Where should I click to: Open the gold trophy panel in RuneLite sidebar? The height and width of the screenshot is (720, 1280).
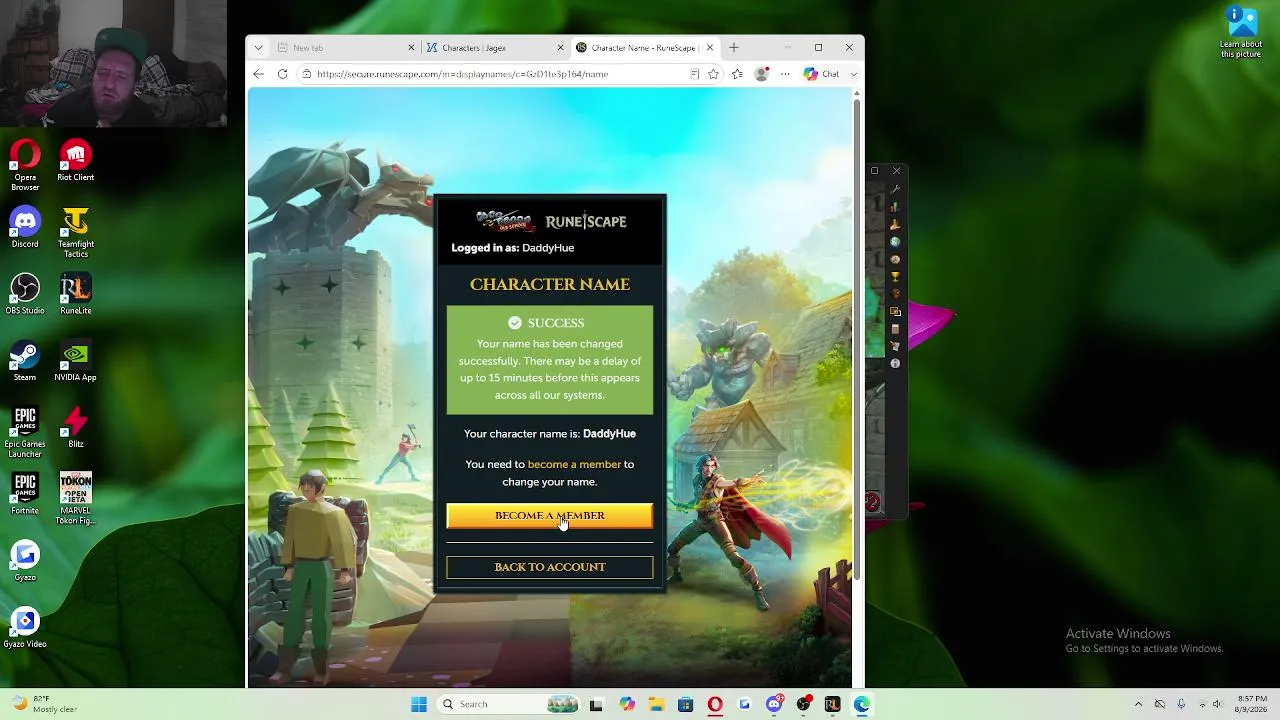point(895,277)
